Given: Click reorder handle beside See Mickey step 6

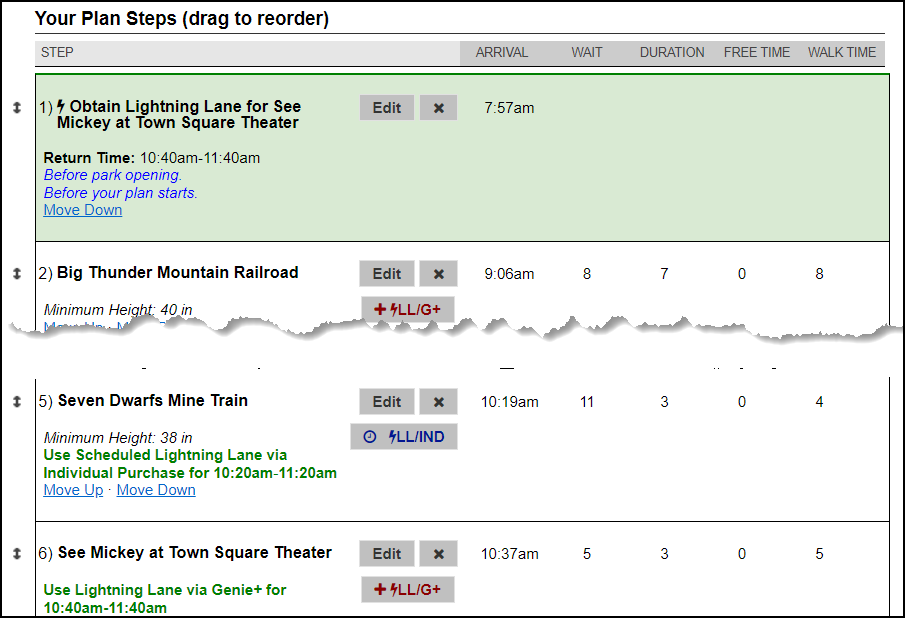Looking at the screenshot, I should pyautogui.click(x=17, y=554).
